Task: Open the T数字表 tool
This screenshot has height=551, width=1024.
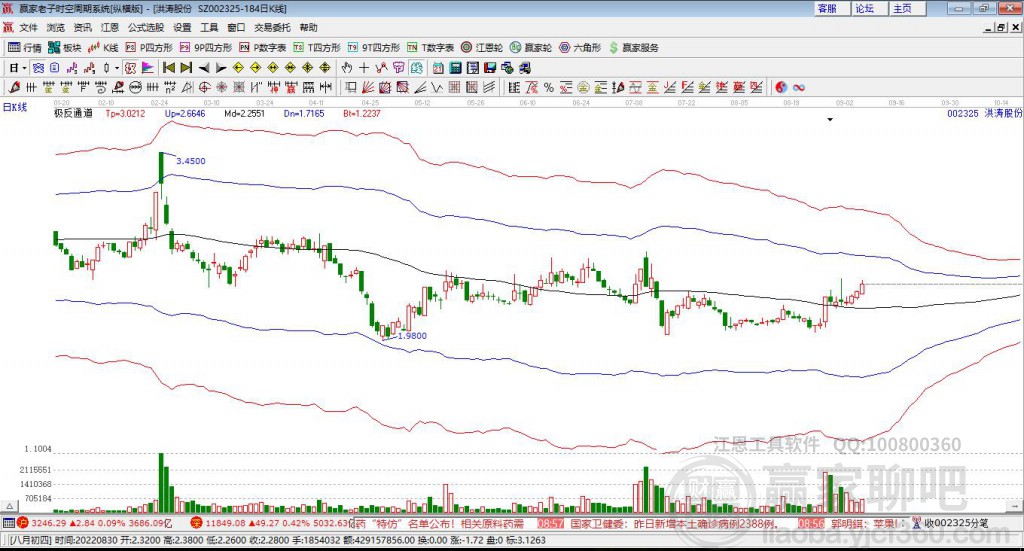Action: coord(430,48)
